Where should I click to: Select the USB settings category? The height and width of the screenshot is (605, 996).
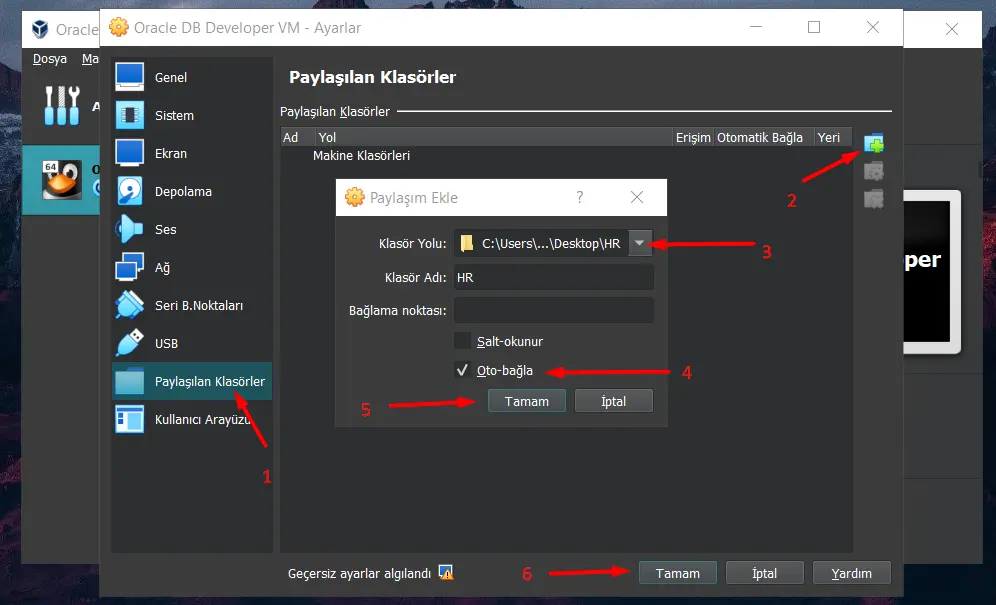pos(166,343)
